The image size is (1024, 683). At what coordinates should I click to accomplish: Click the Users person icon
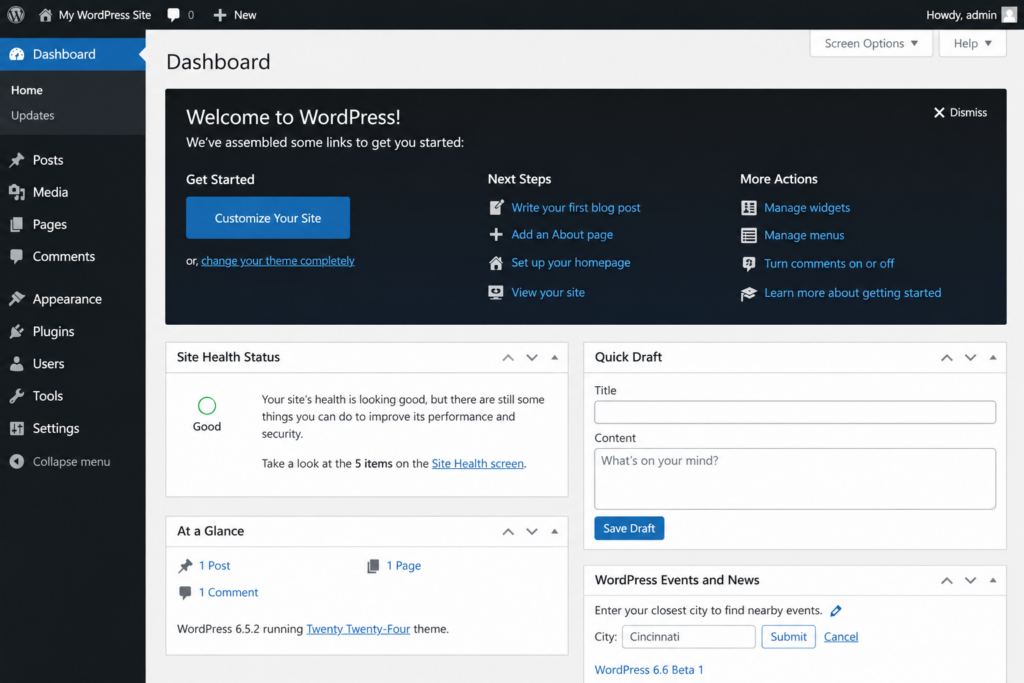[x=17, y=364]
